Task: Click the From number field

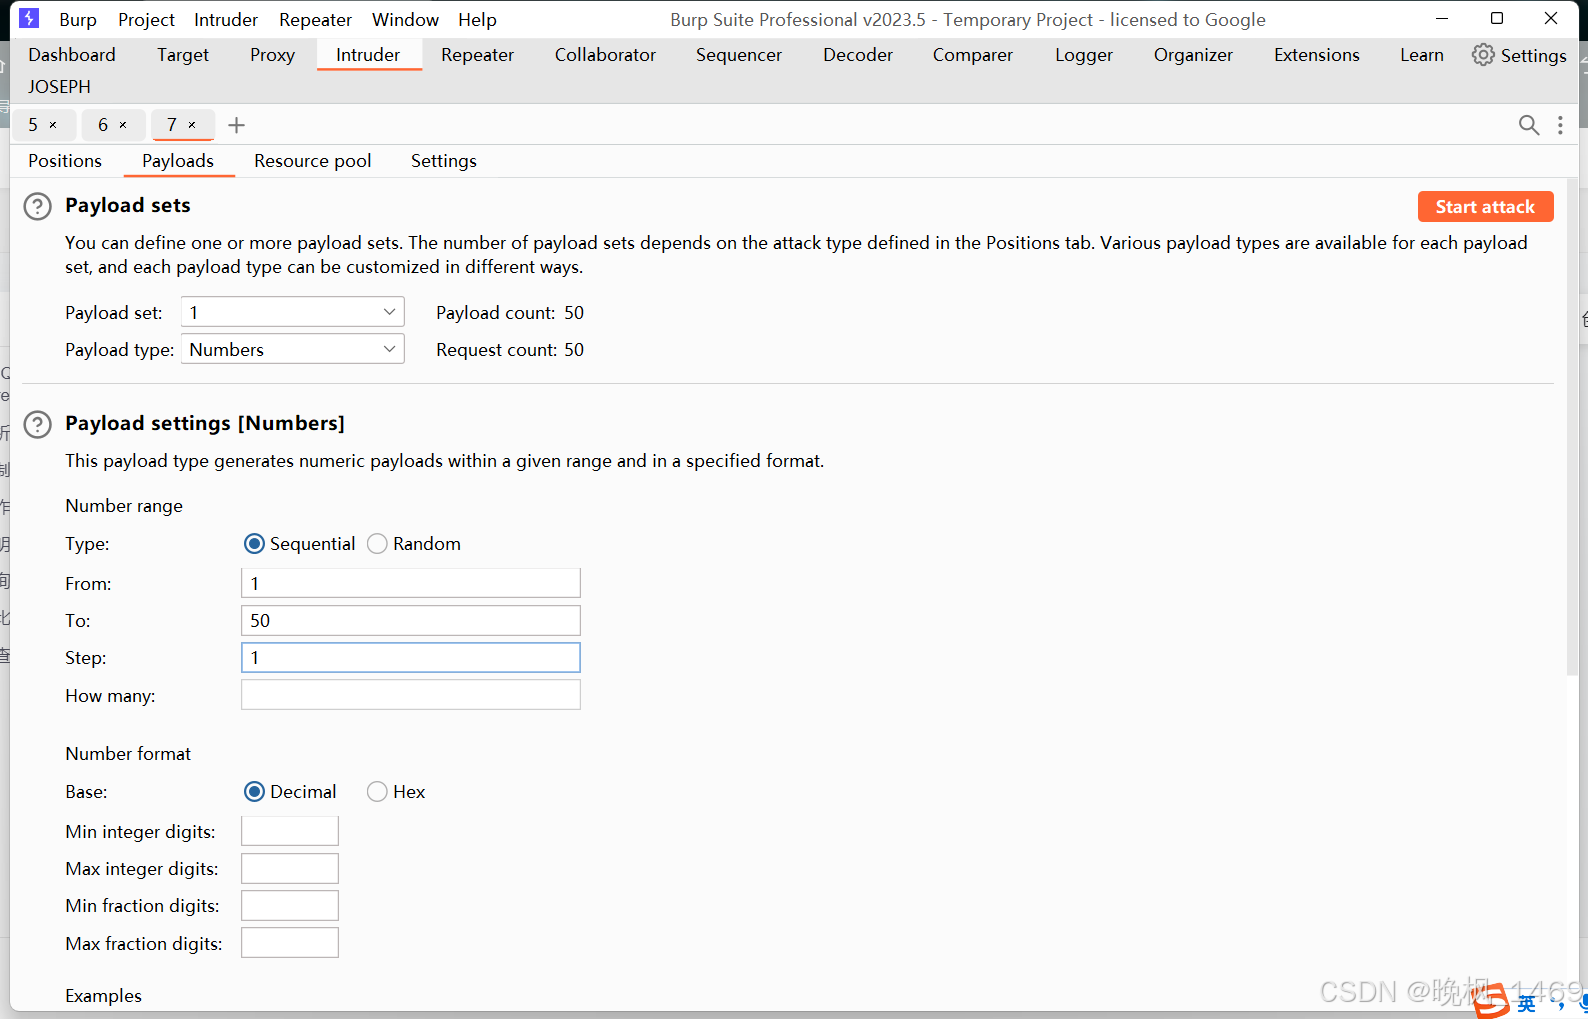Action: (x=410, y=583)
